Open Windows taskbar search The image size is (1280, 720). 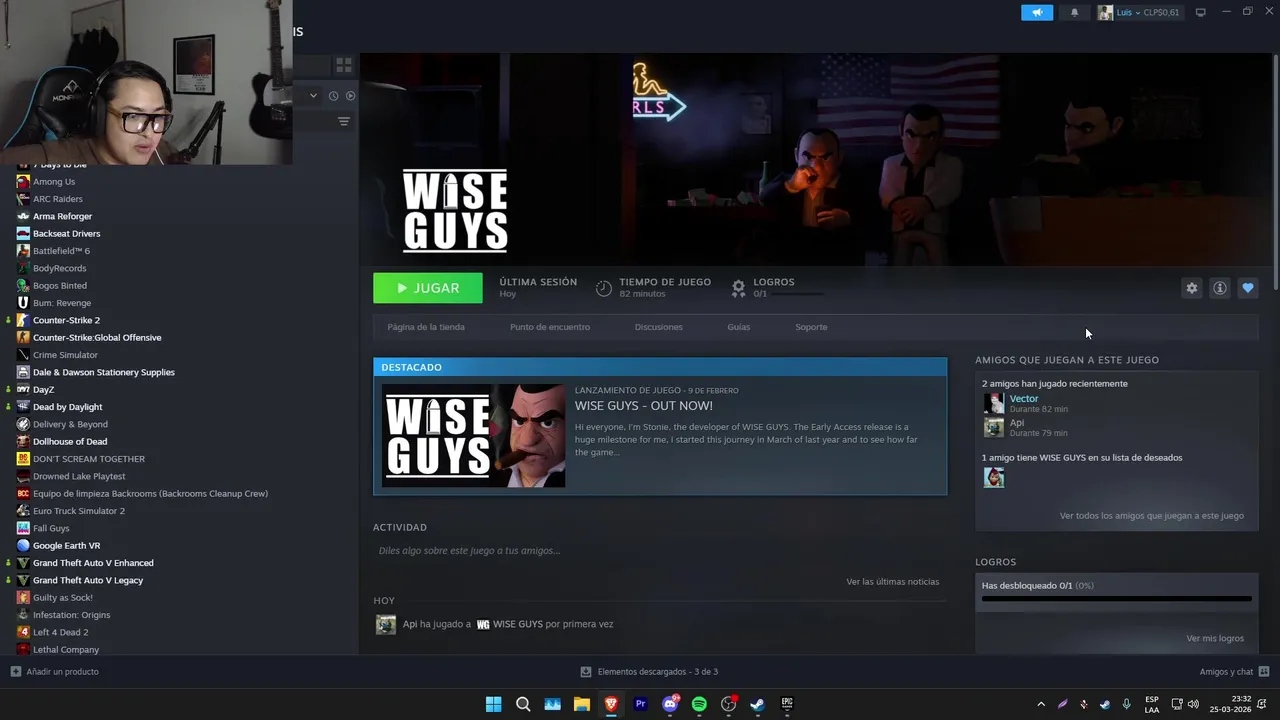click(x=523, y=704)
